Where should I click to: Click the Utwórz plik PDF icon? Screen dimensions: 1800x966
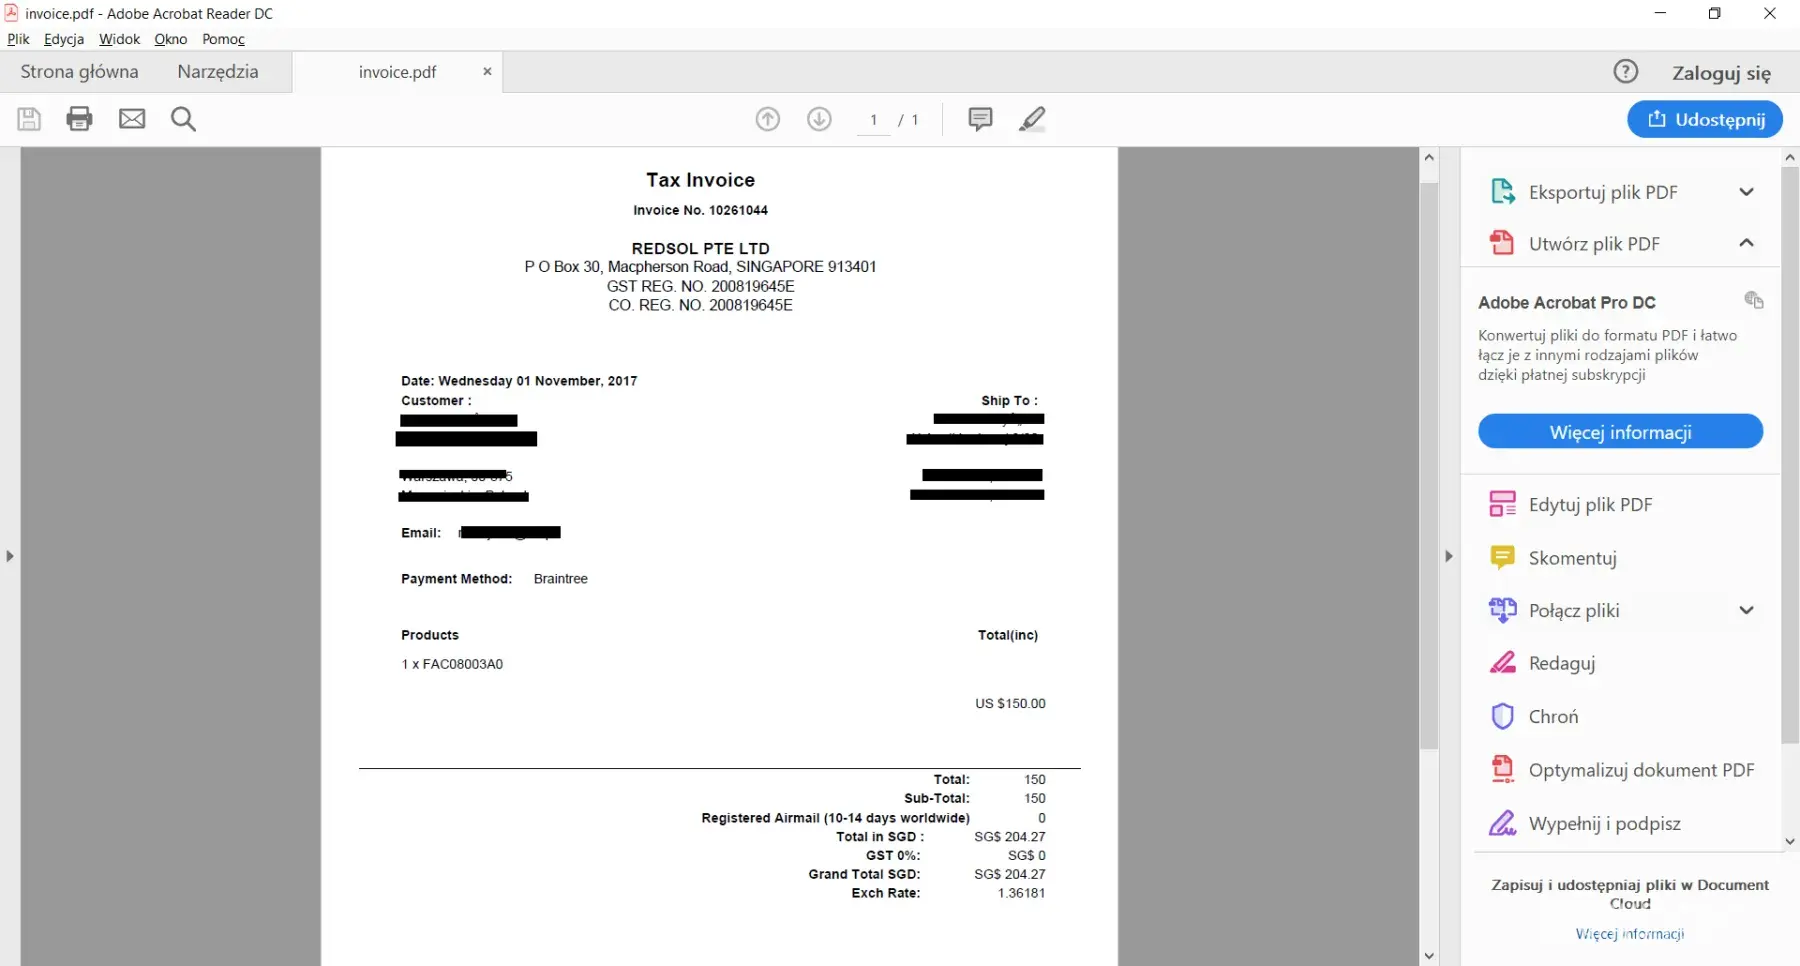click(x=1502, y=243)
